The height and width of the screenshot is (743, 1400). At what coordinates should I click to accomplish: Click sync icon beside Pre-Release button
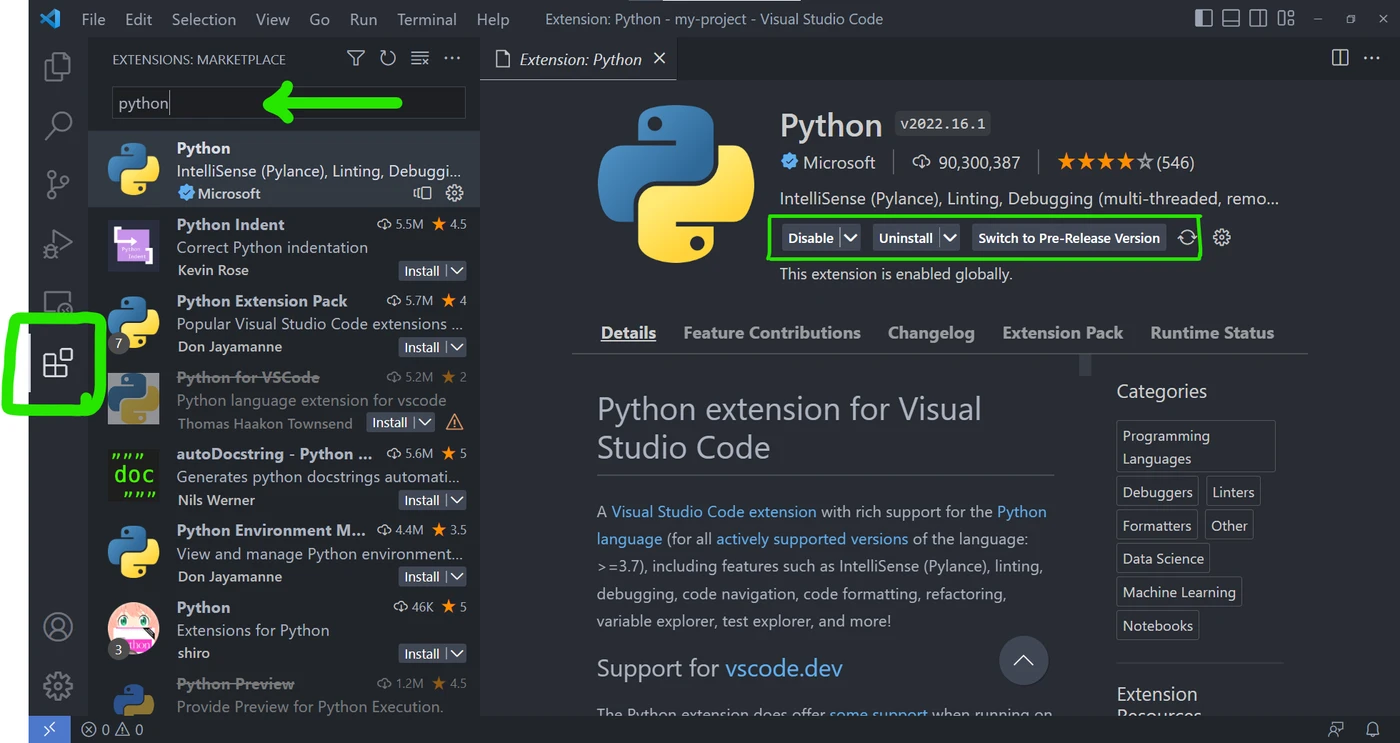point(1187,238)
